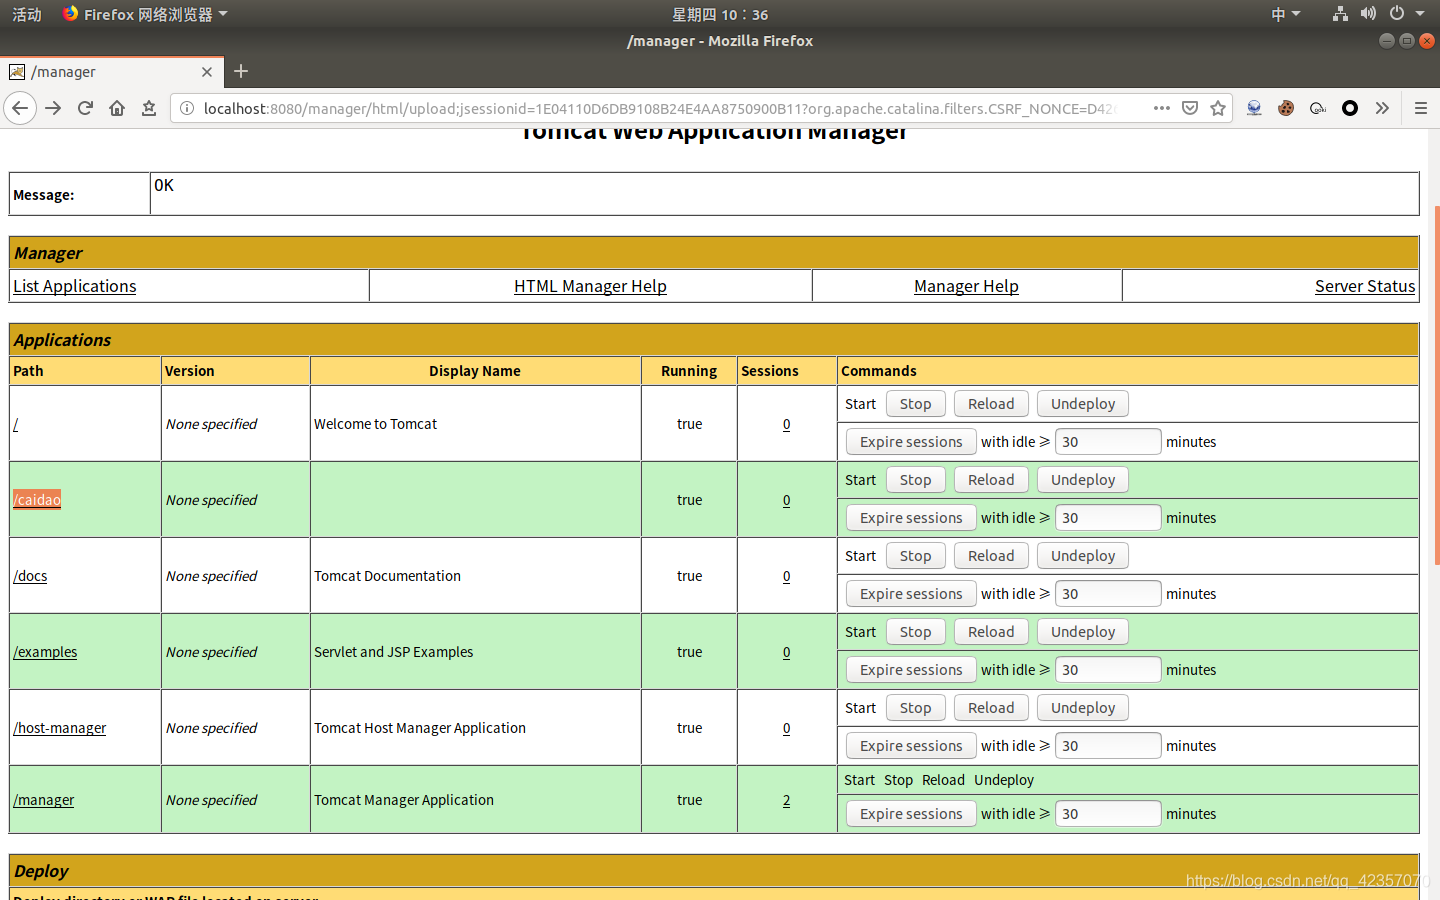Undeploy the root / application
Screen dimensions: 1440x900
coord(1083,404)
